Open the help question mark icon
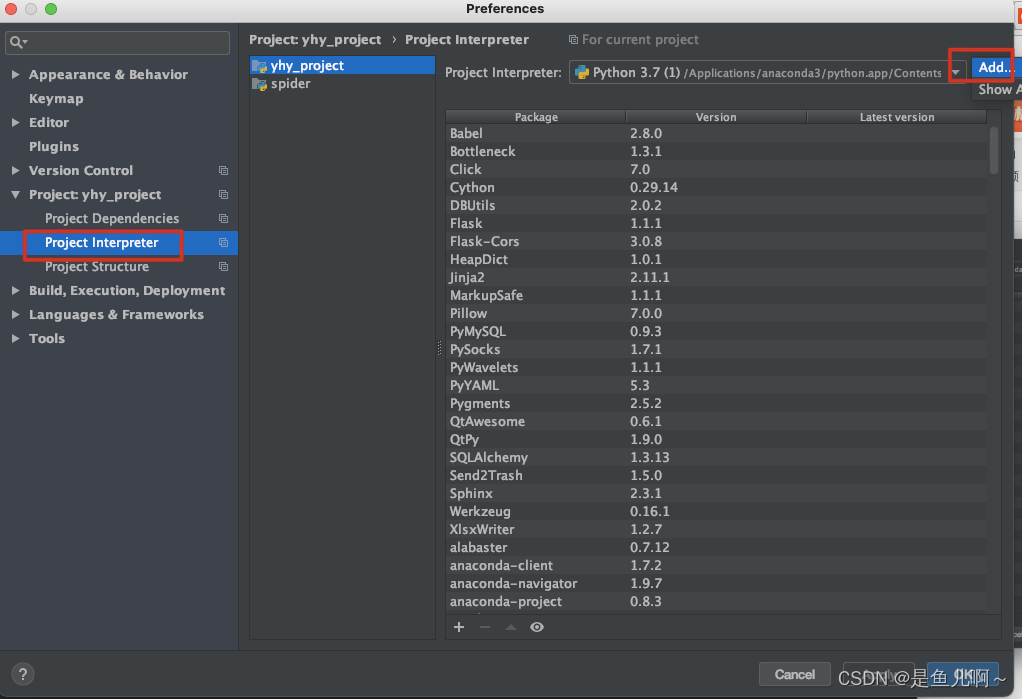Image resolution: width=1022 pixels, height=699 pixels. [22, 674]
